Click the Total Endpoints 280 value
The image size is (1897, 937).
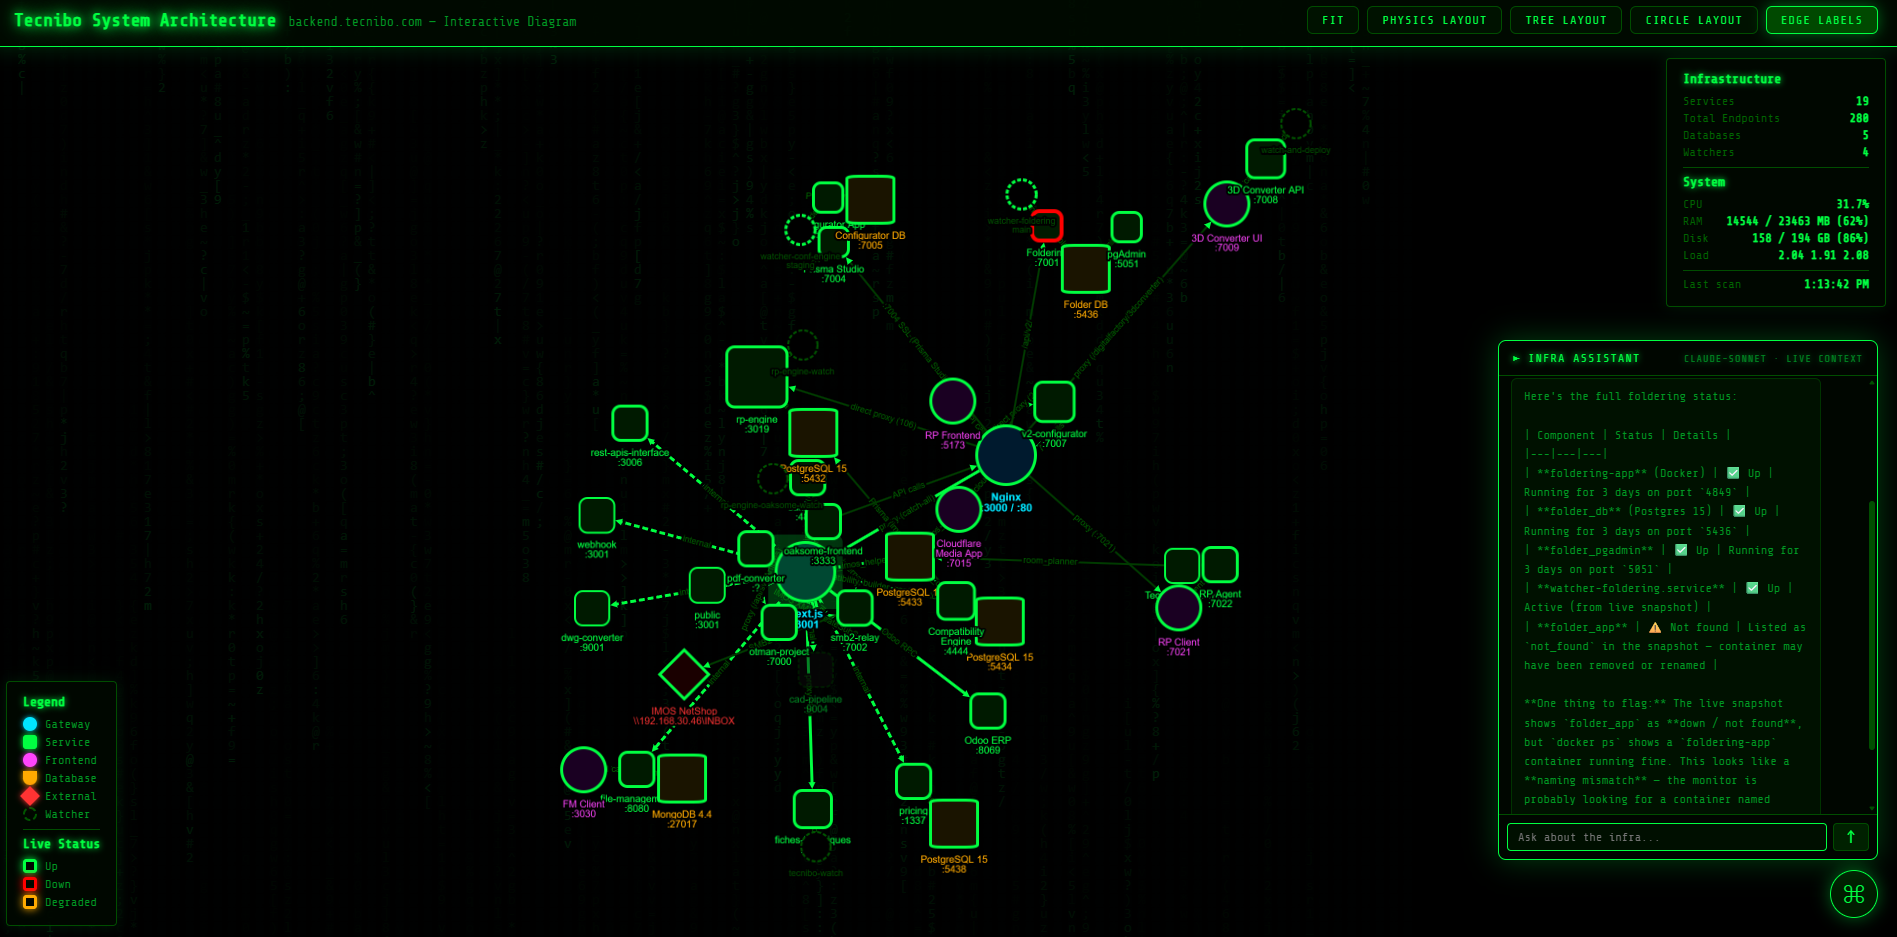(x=1859, y=118)
